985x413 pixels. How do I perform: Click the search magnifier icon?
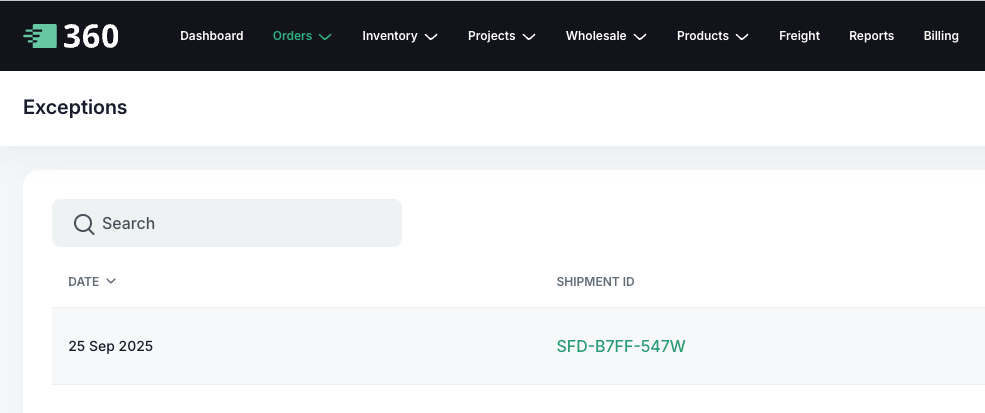click(x=84, y=223)
